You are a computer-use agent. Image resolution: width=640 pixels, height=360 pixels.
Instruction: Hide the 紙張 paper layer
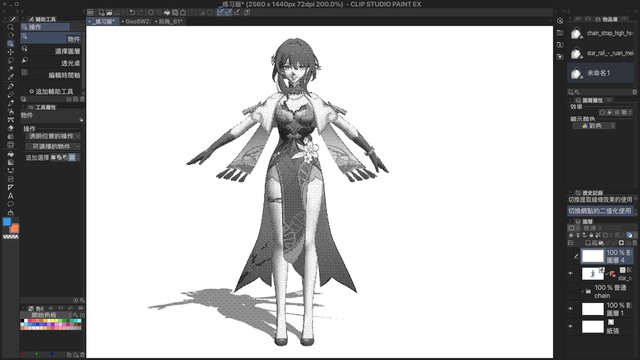coord(571,327)
